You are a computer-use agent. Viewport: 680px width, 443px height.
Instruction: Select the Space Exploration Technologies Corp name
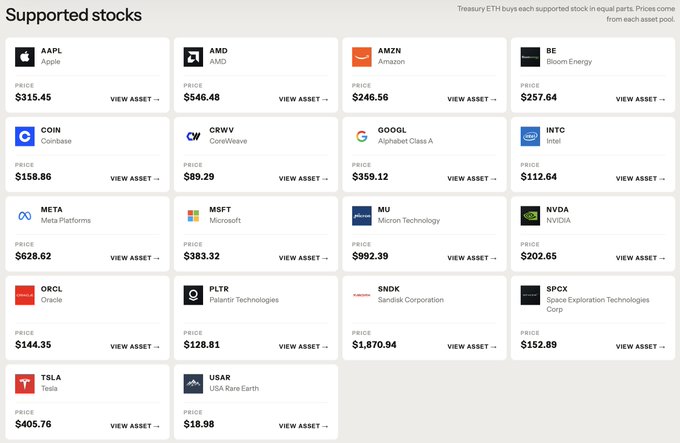click(598, 304)
